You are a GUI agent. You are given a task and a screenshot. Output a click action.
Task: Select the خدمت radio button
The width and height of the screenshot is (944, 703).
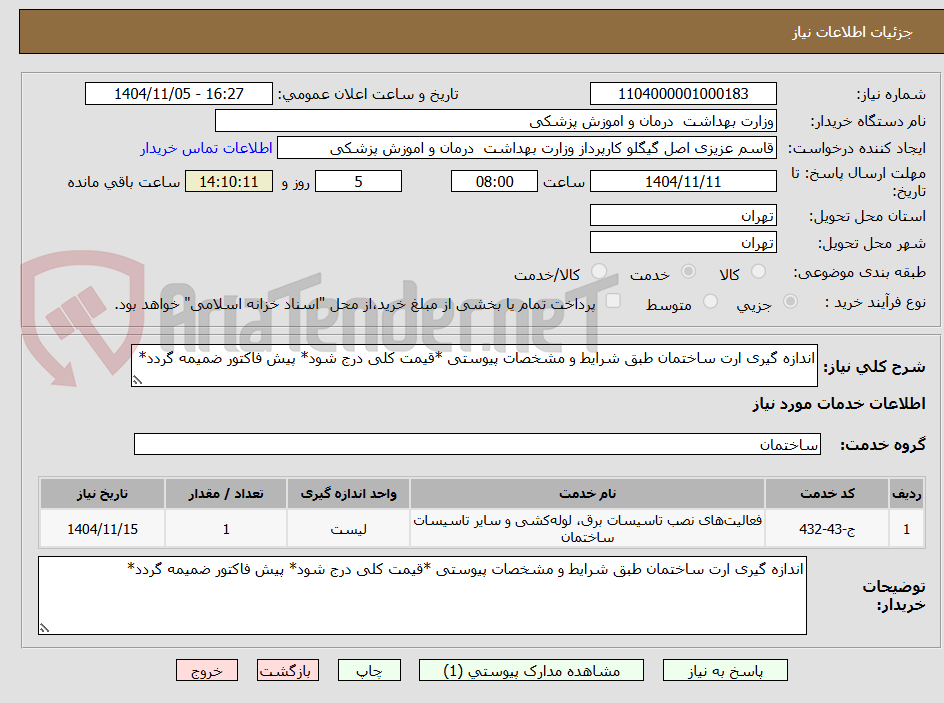pos(688,272)
